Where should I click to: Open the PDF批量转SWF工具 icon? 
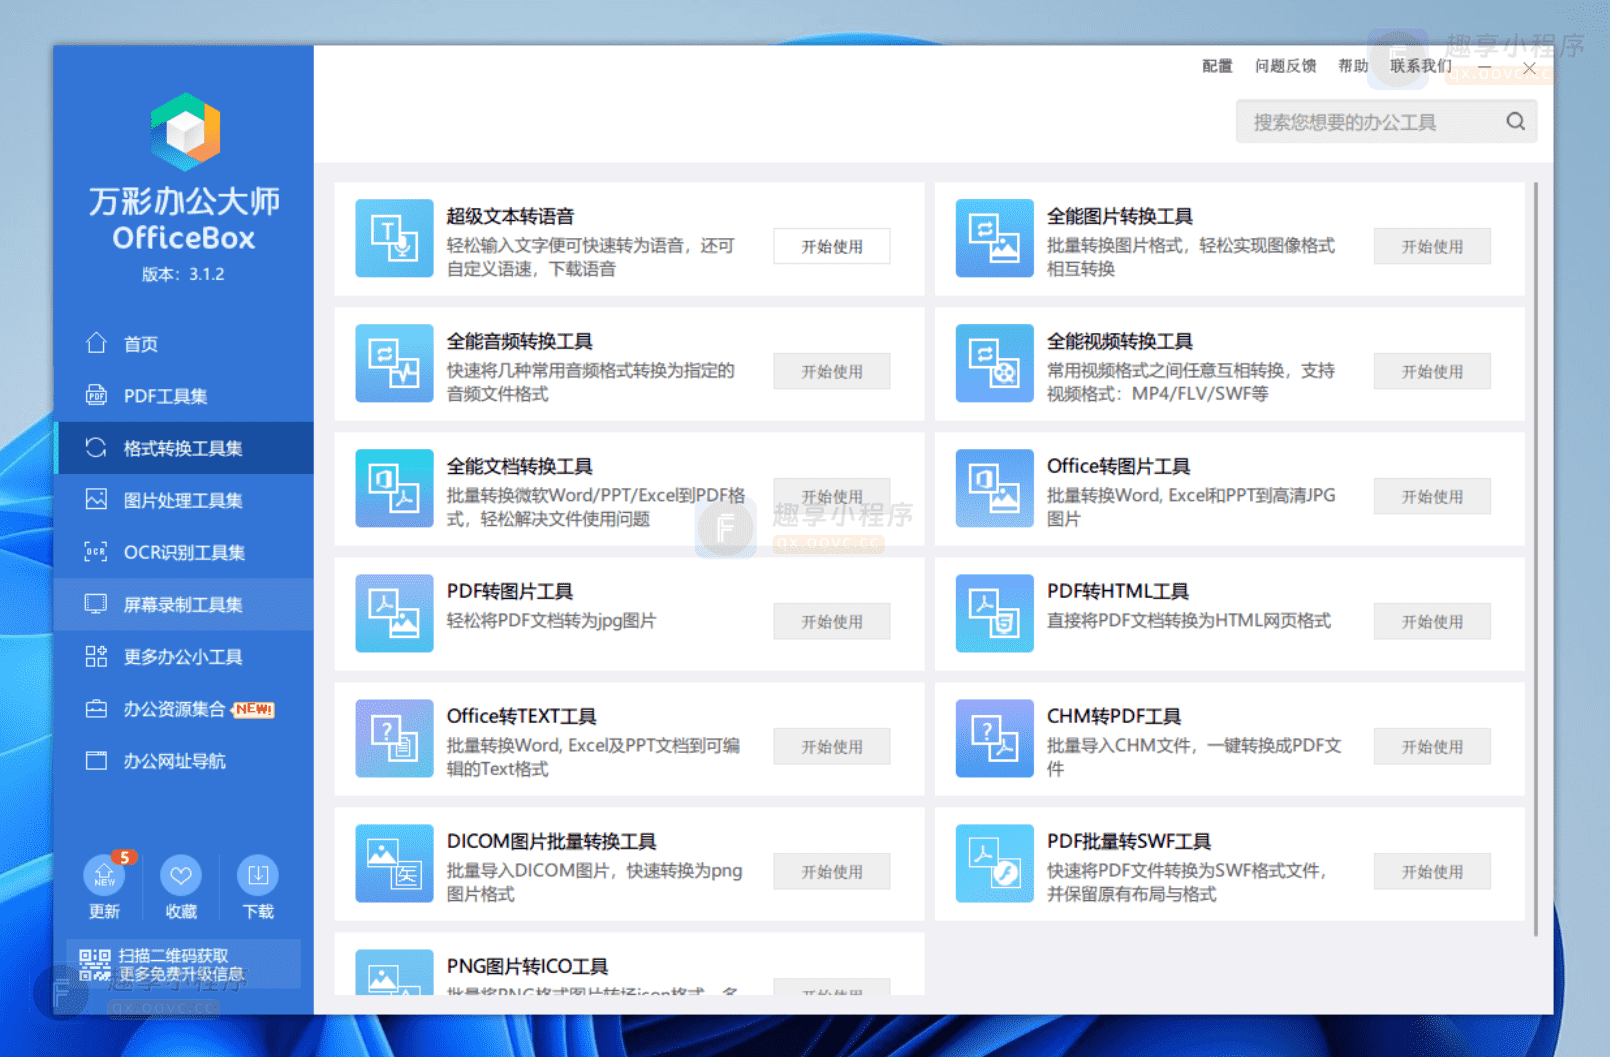(x=994, y=863)
